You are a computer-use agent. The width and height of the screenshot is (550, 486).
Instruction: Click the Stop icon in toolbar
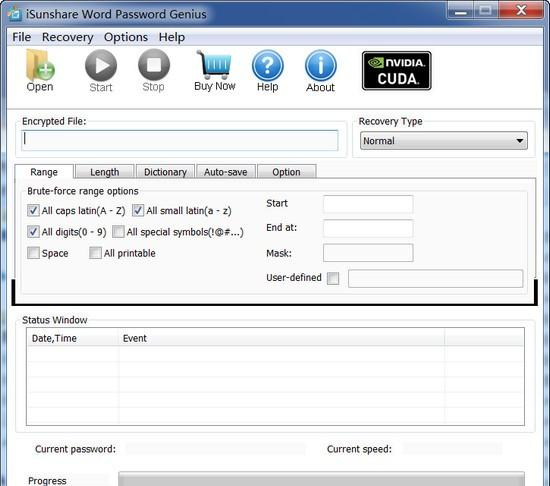(x=154, y=65)
